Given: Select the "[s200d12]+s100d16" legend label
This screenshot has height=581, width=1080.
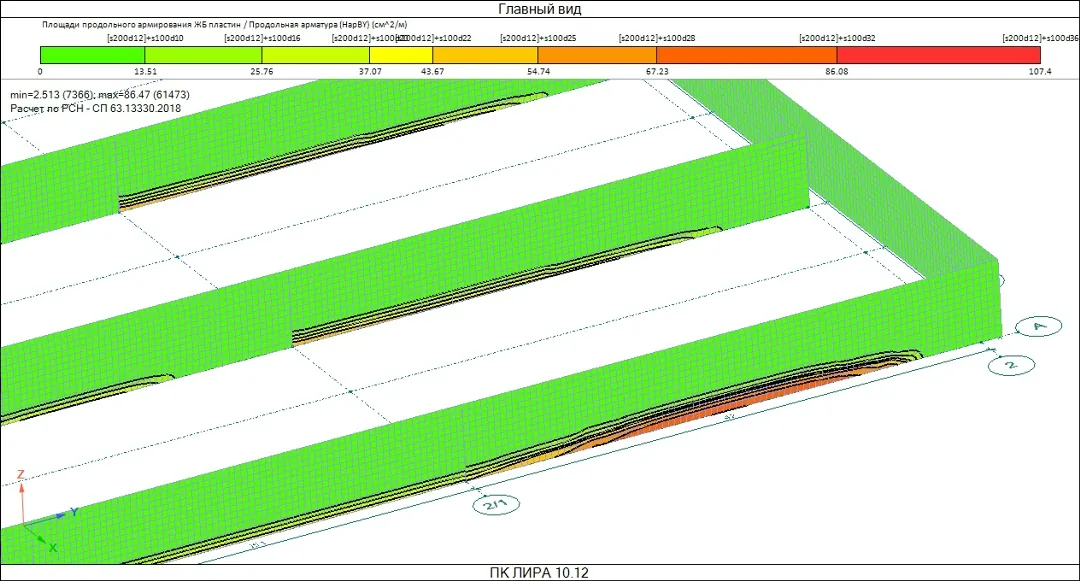Looking at the screenshot, I should tap(262, 39).
